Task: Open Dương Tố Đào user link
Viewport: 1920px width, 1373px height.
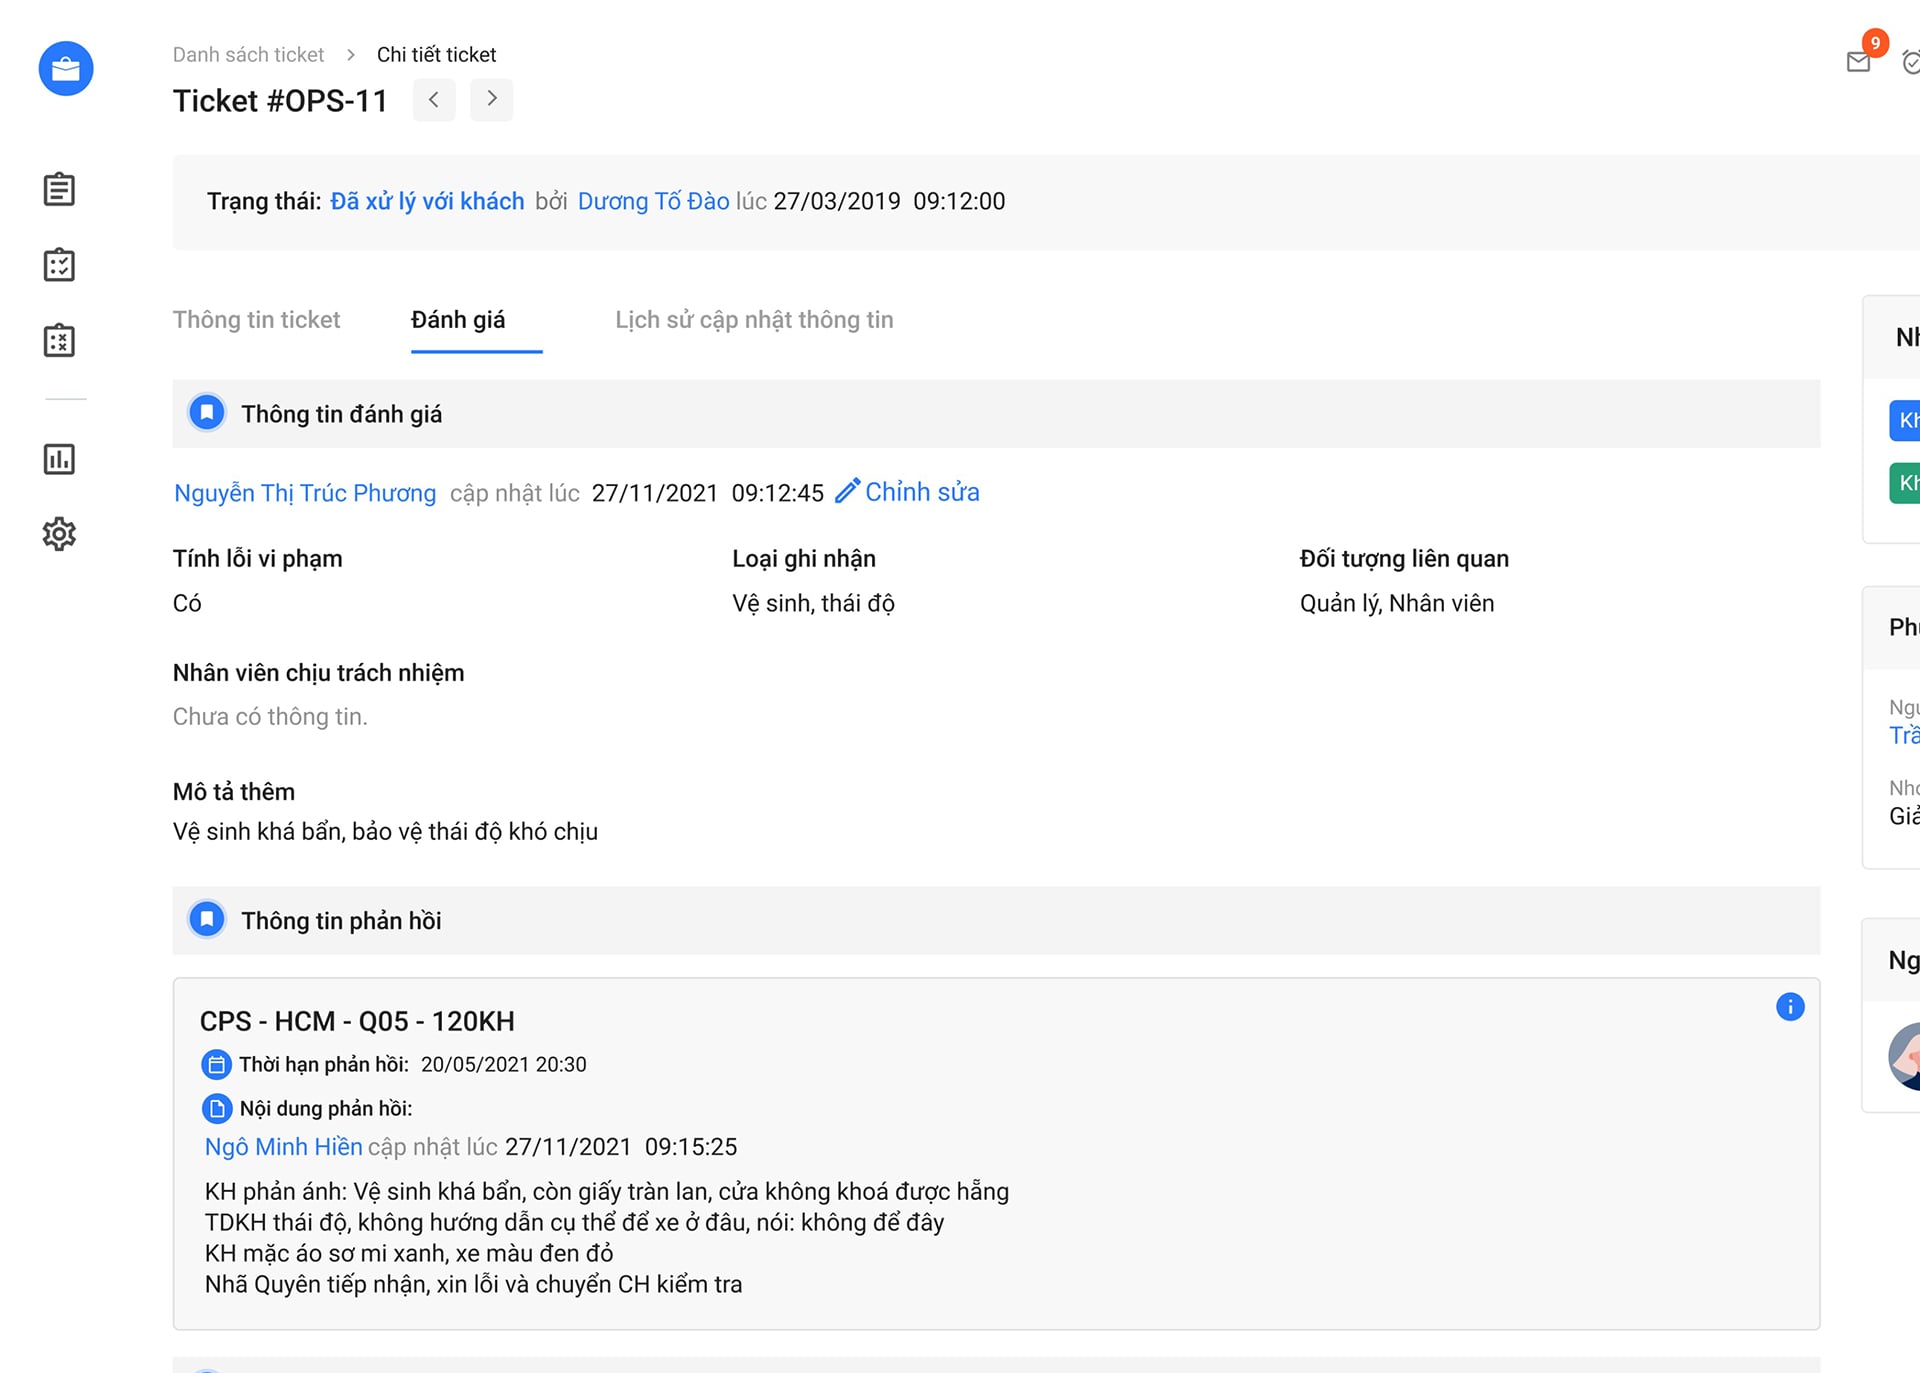Action: pos(653,201)
